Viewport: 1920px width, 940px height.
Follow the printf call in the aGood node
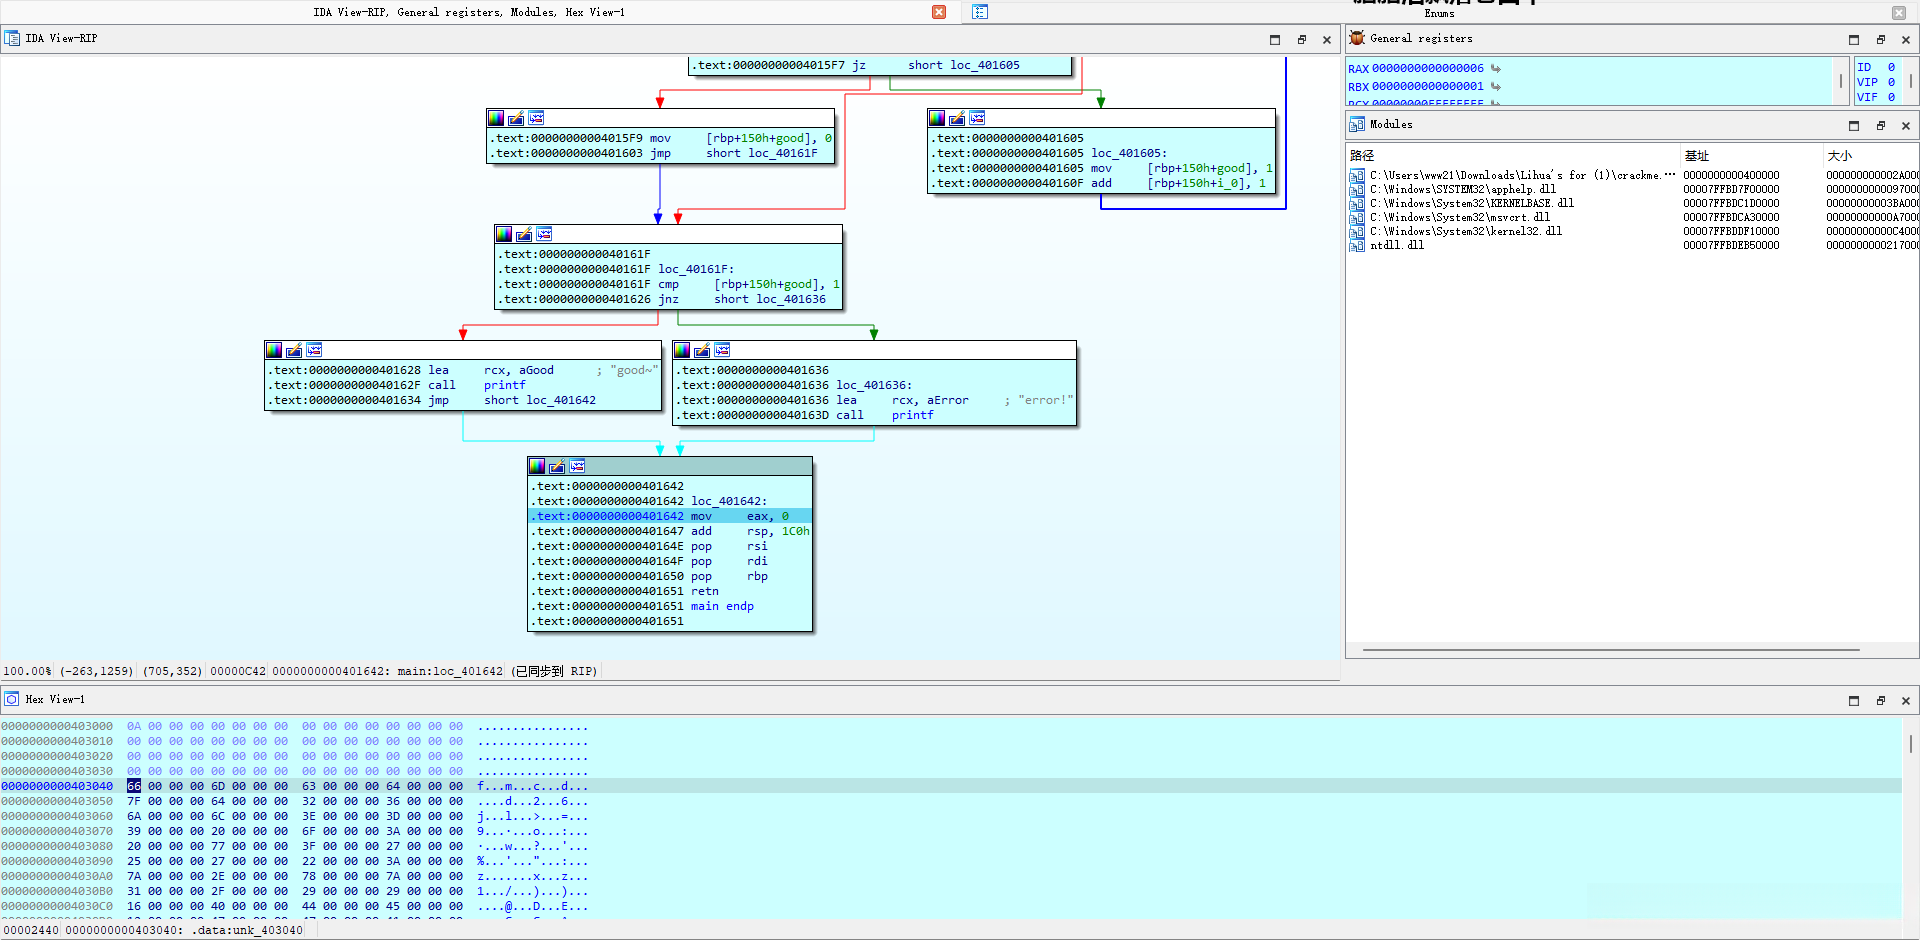pyautogui.click(x=504, y=385)
